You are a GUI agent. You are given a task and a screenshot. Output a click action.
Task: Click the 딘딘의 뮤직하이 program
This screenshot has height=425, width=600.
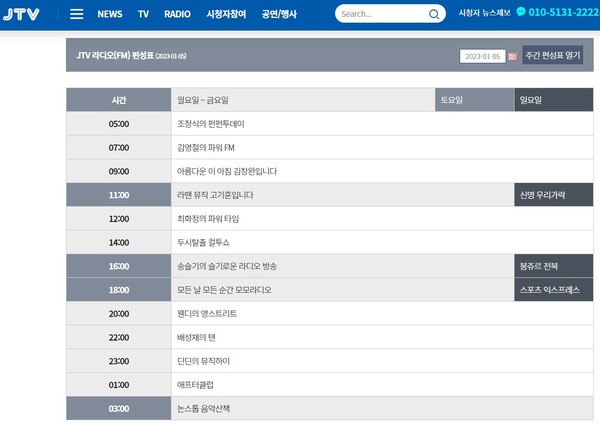(x=203, y=361)
